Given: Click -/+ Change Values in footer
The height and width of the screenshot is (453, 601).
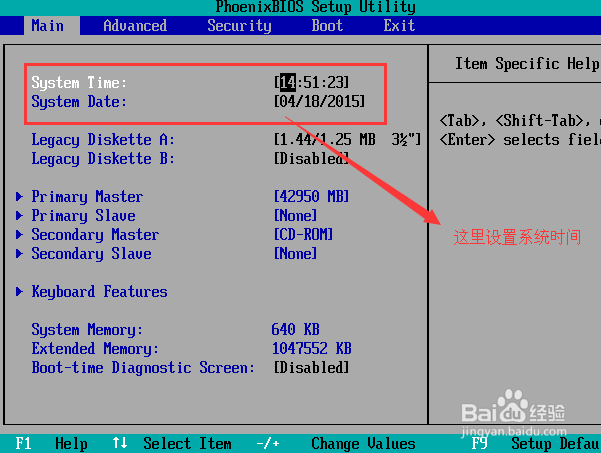Looking at the screenshot, I should point(336,443).
